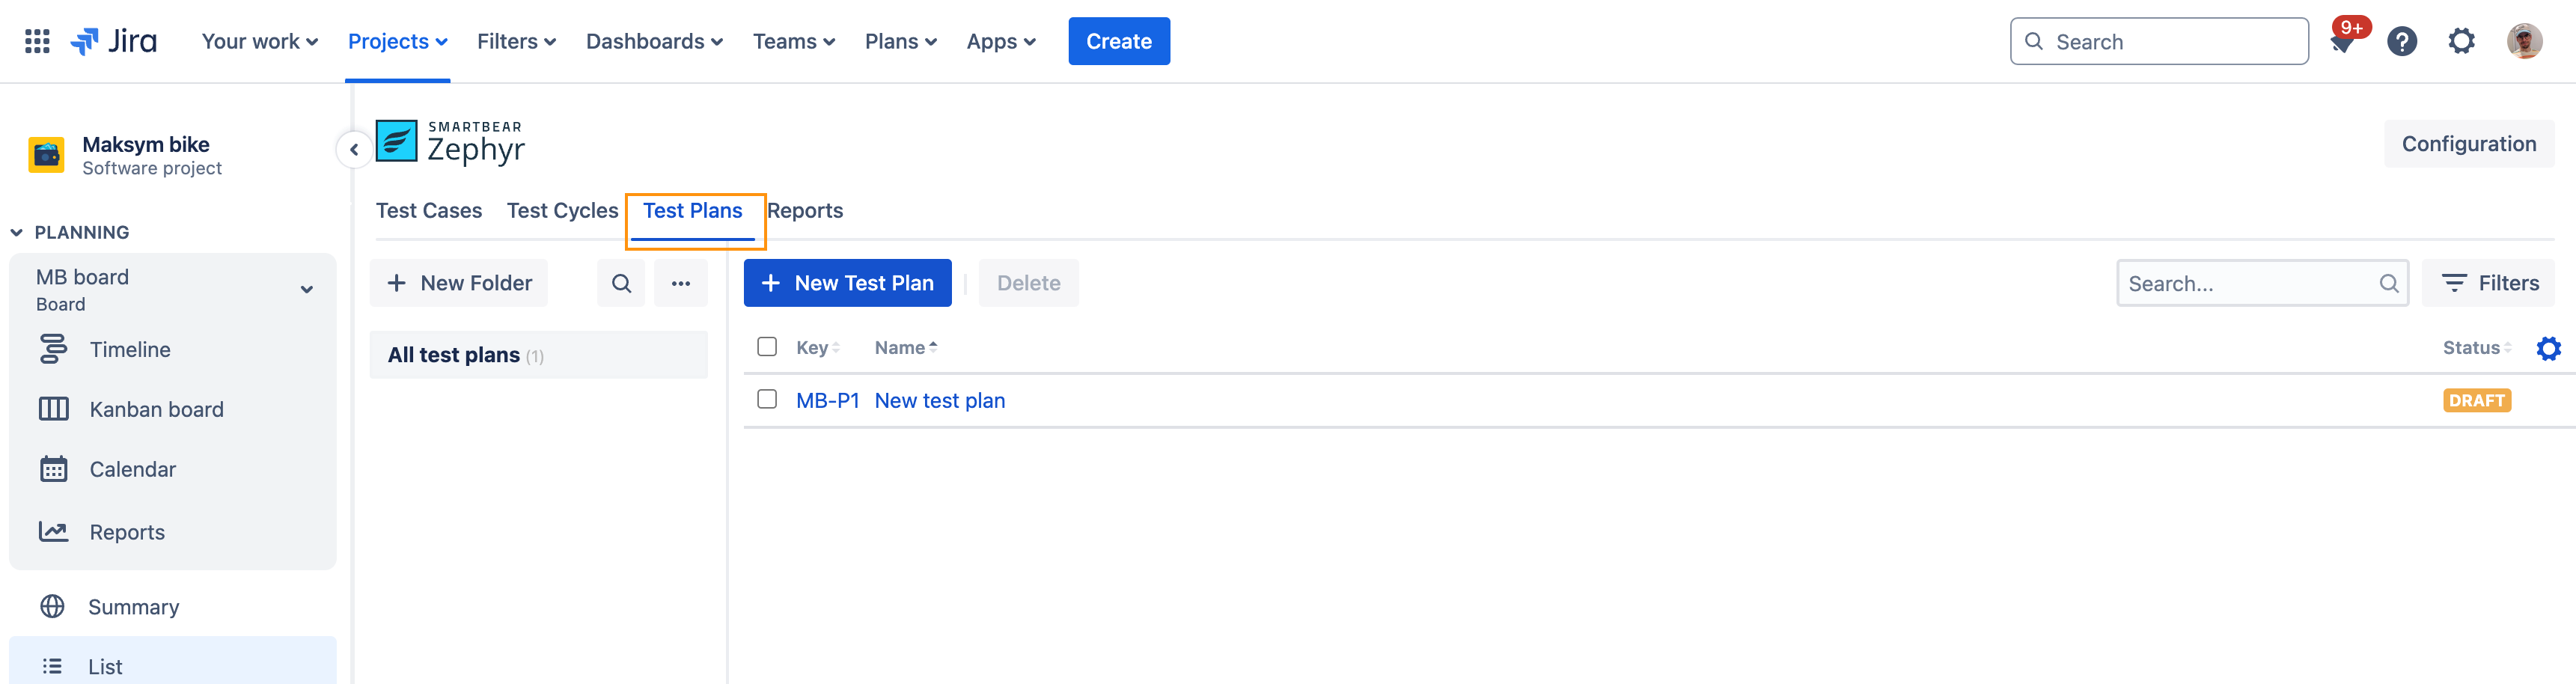Click the Jira apps grid icon

pyautogui.click(x=36, y=41)
